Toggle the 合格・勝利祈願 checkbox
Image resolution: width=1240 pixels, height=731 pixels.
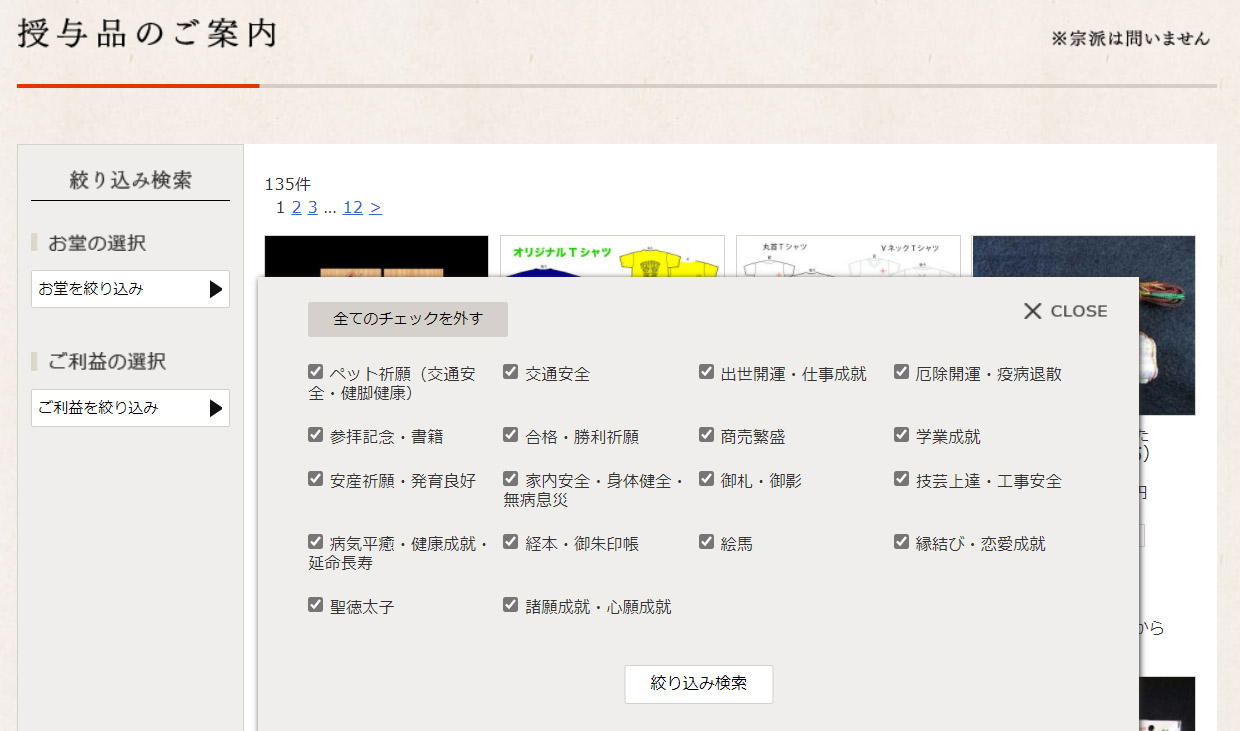tap(511, 435)
